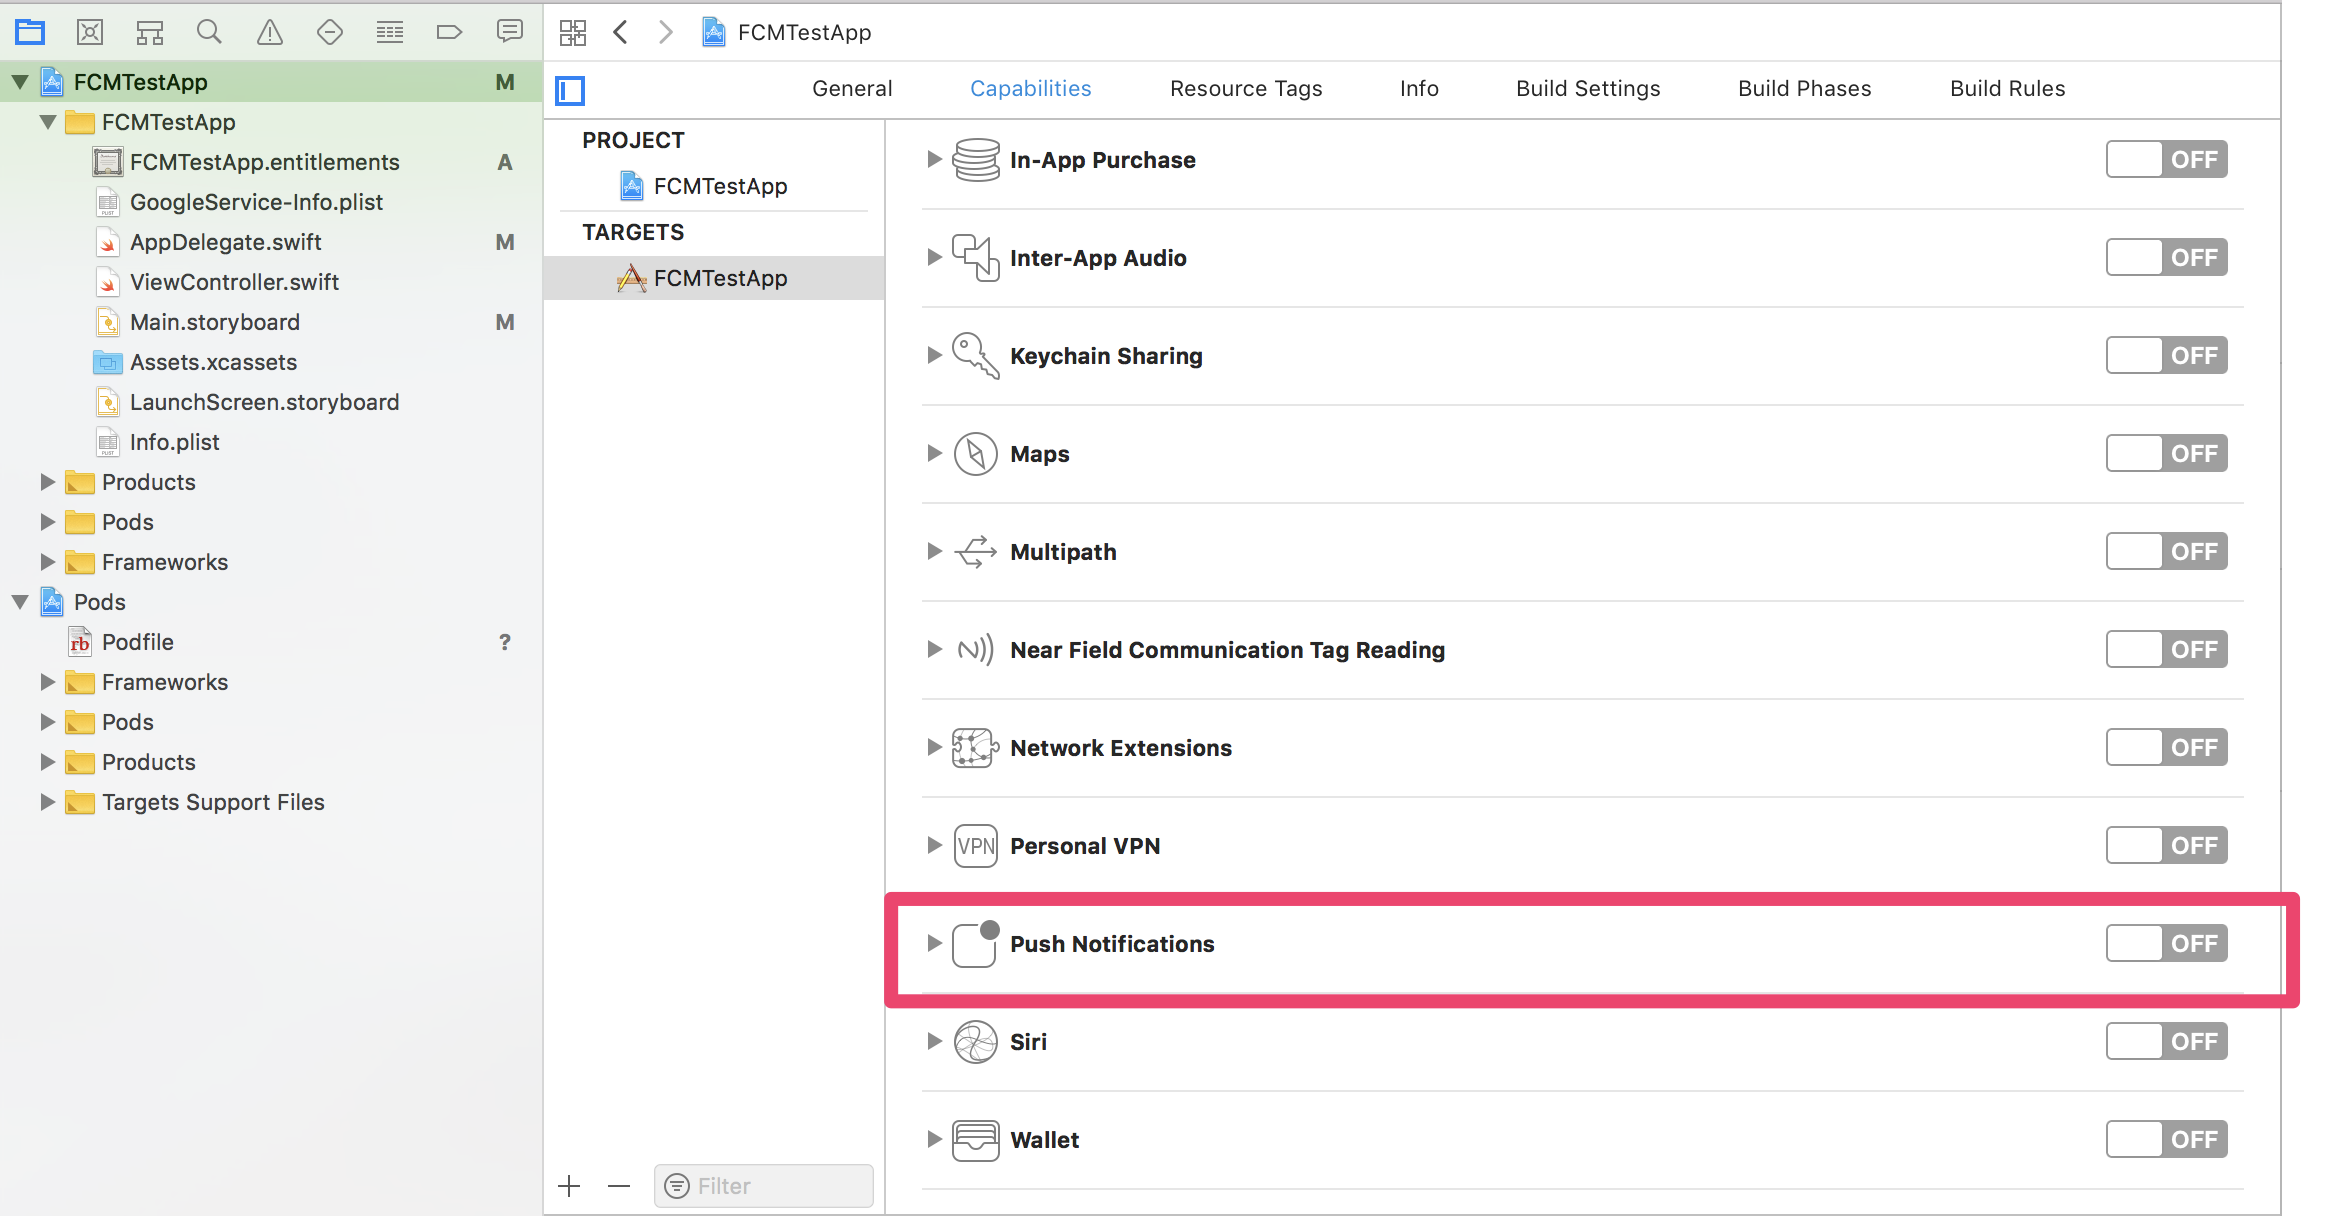Enable the Push Notifications switch
This screenshot has height=1216, width=2342.
tap(2166, 943)
